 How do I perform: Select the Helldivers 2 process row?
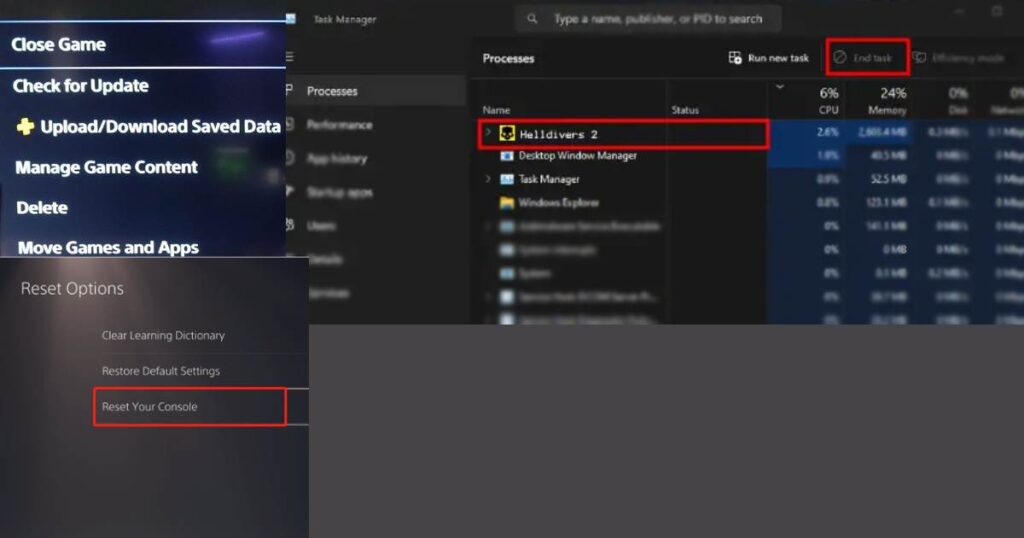623,134
